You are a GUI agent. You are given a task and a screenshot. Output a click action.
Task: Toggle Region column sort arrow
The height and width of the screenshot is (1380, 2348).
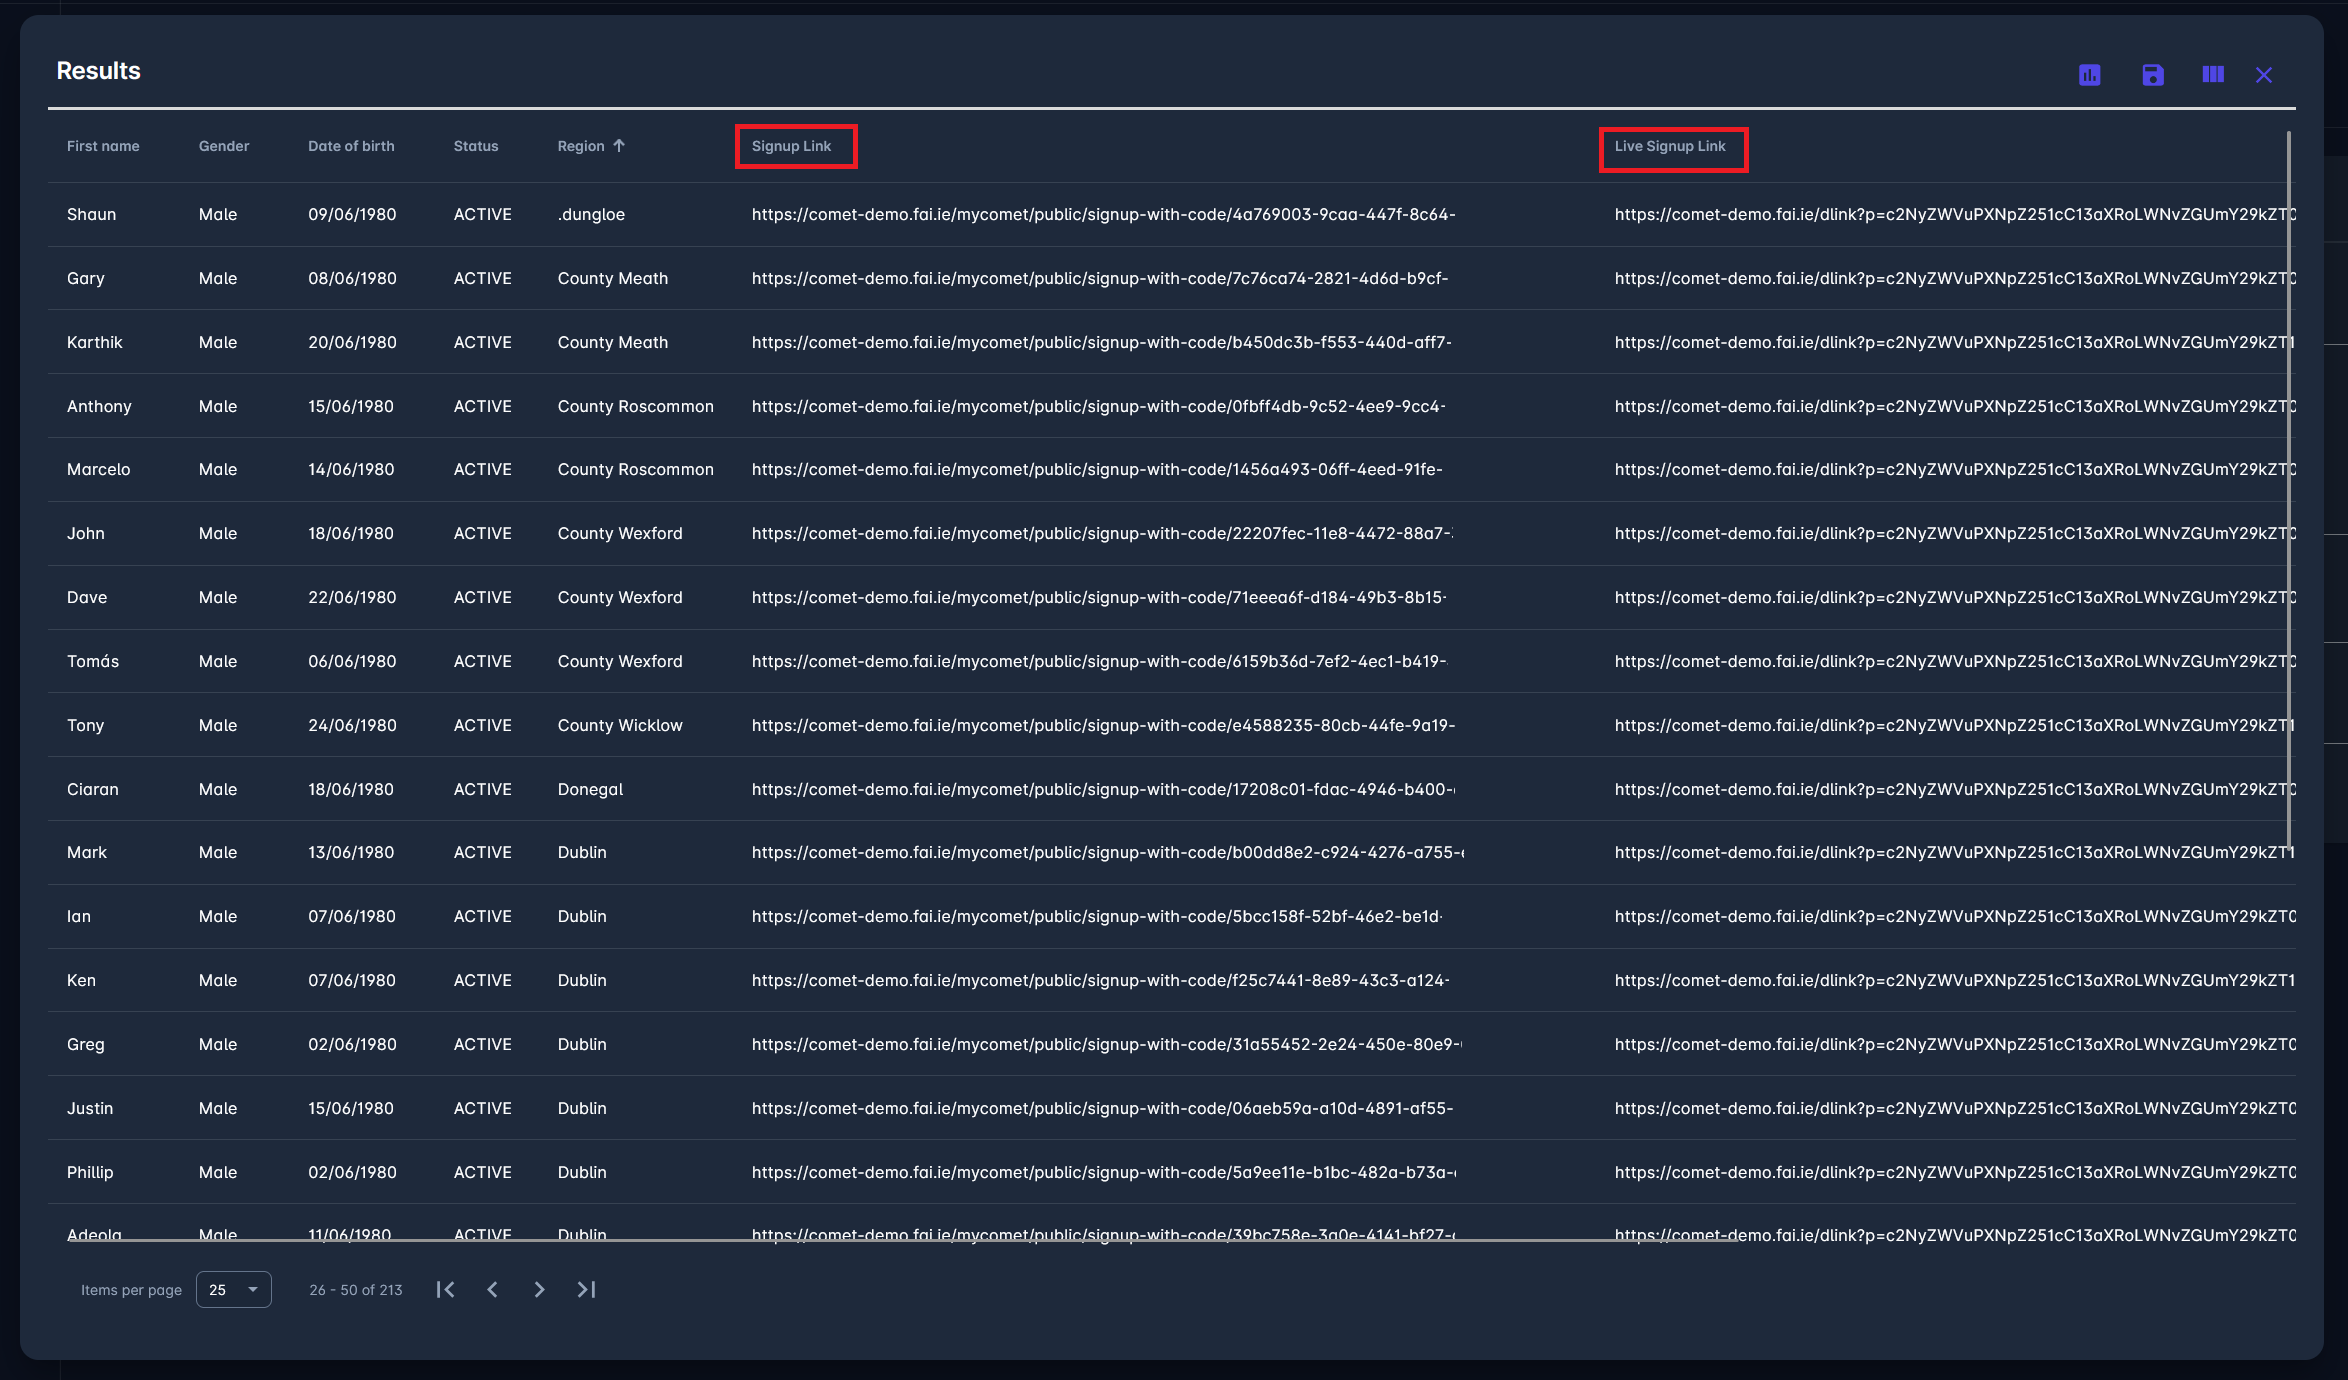click(x=619, y=146)
